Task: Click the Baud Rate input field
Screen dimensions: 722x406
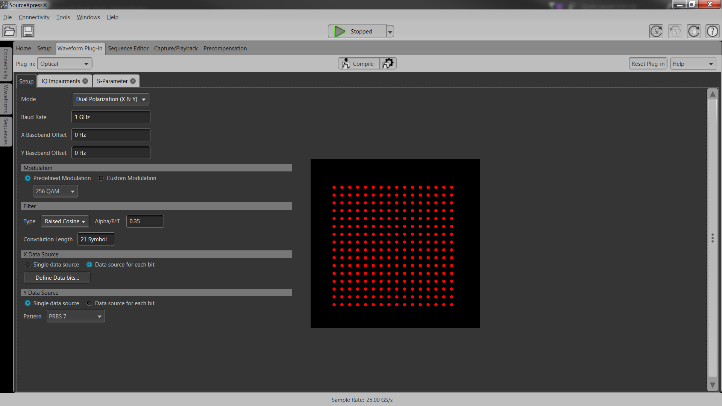Action: (110, 117)
